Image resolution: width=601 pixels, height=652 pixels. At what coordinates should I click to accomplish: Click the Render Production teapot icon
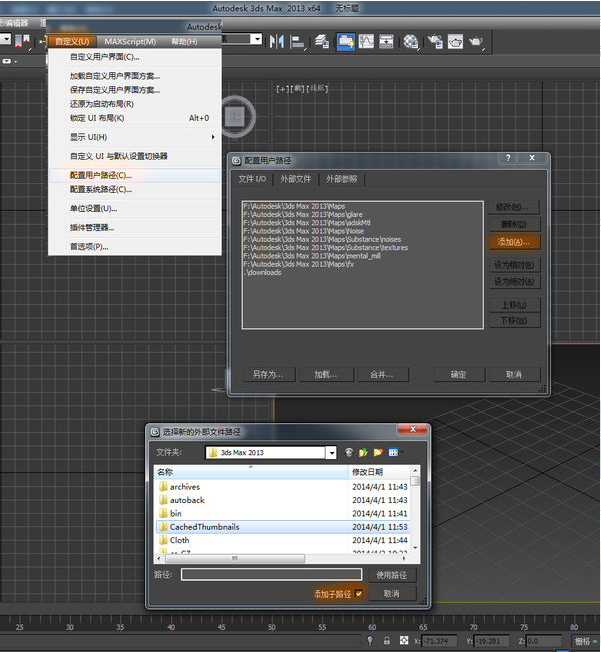(x=476, y=42)
